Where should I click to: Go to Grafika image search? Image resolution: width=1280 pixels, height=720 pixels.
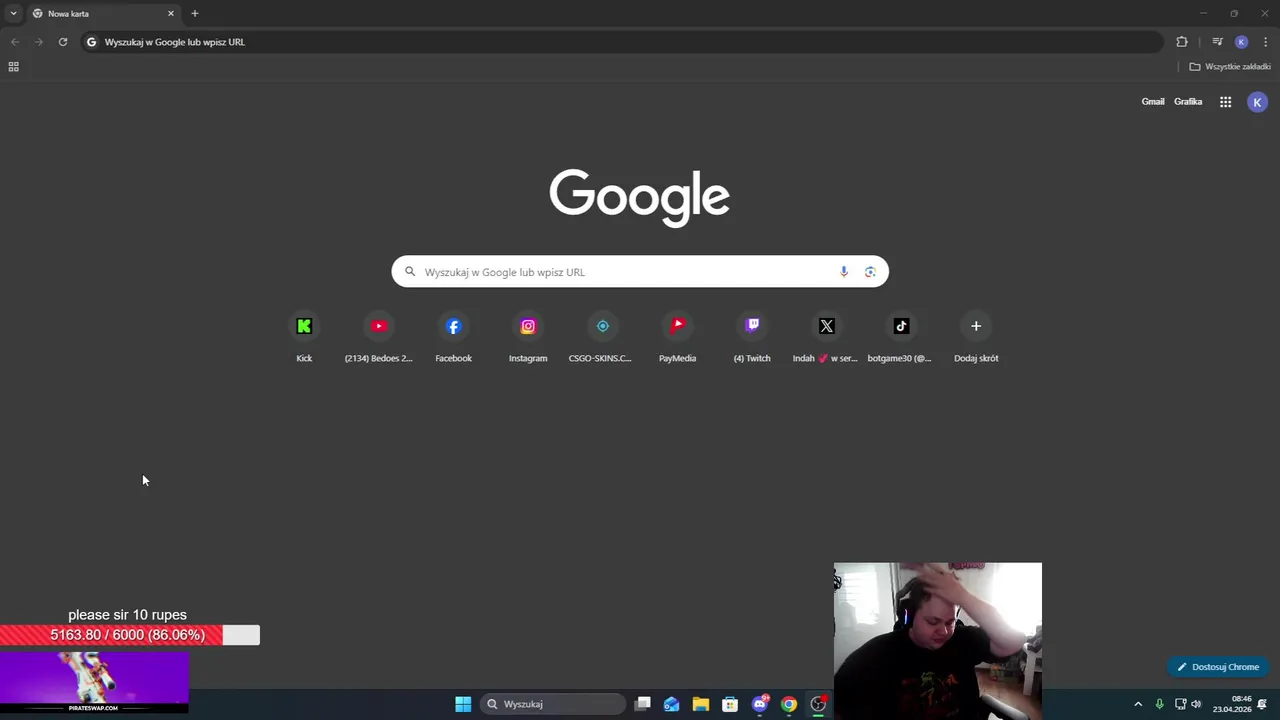coord(1188,102)
